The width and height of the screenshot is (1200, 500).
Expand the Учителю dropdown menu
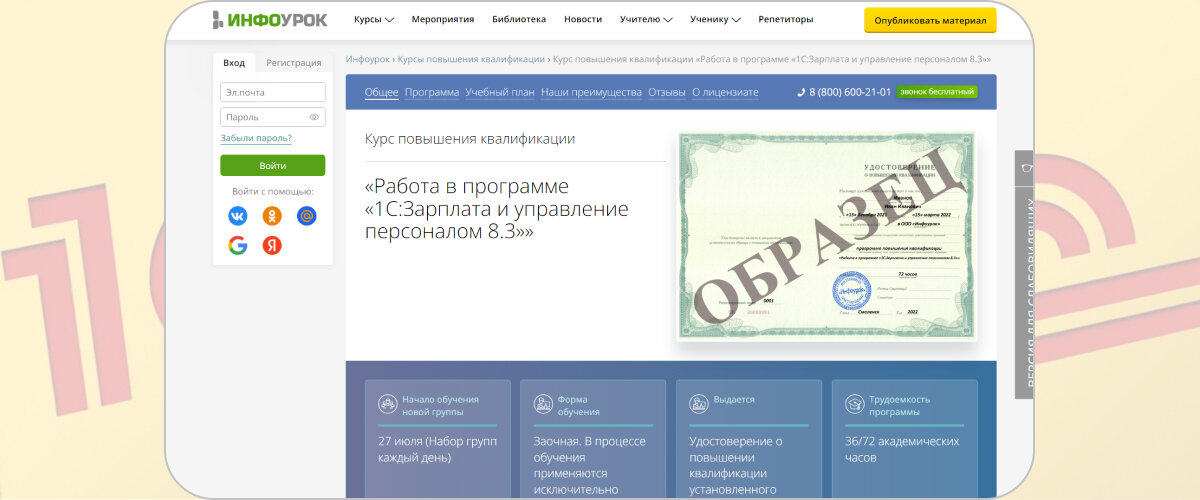coord(646,19)
